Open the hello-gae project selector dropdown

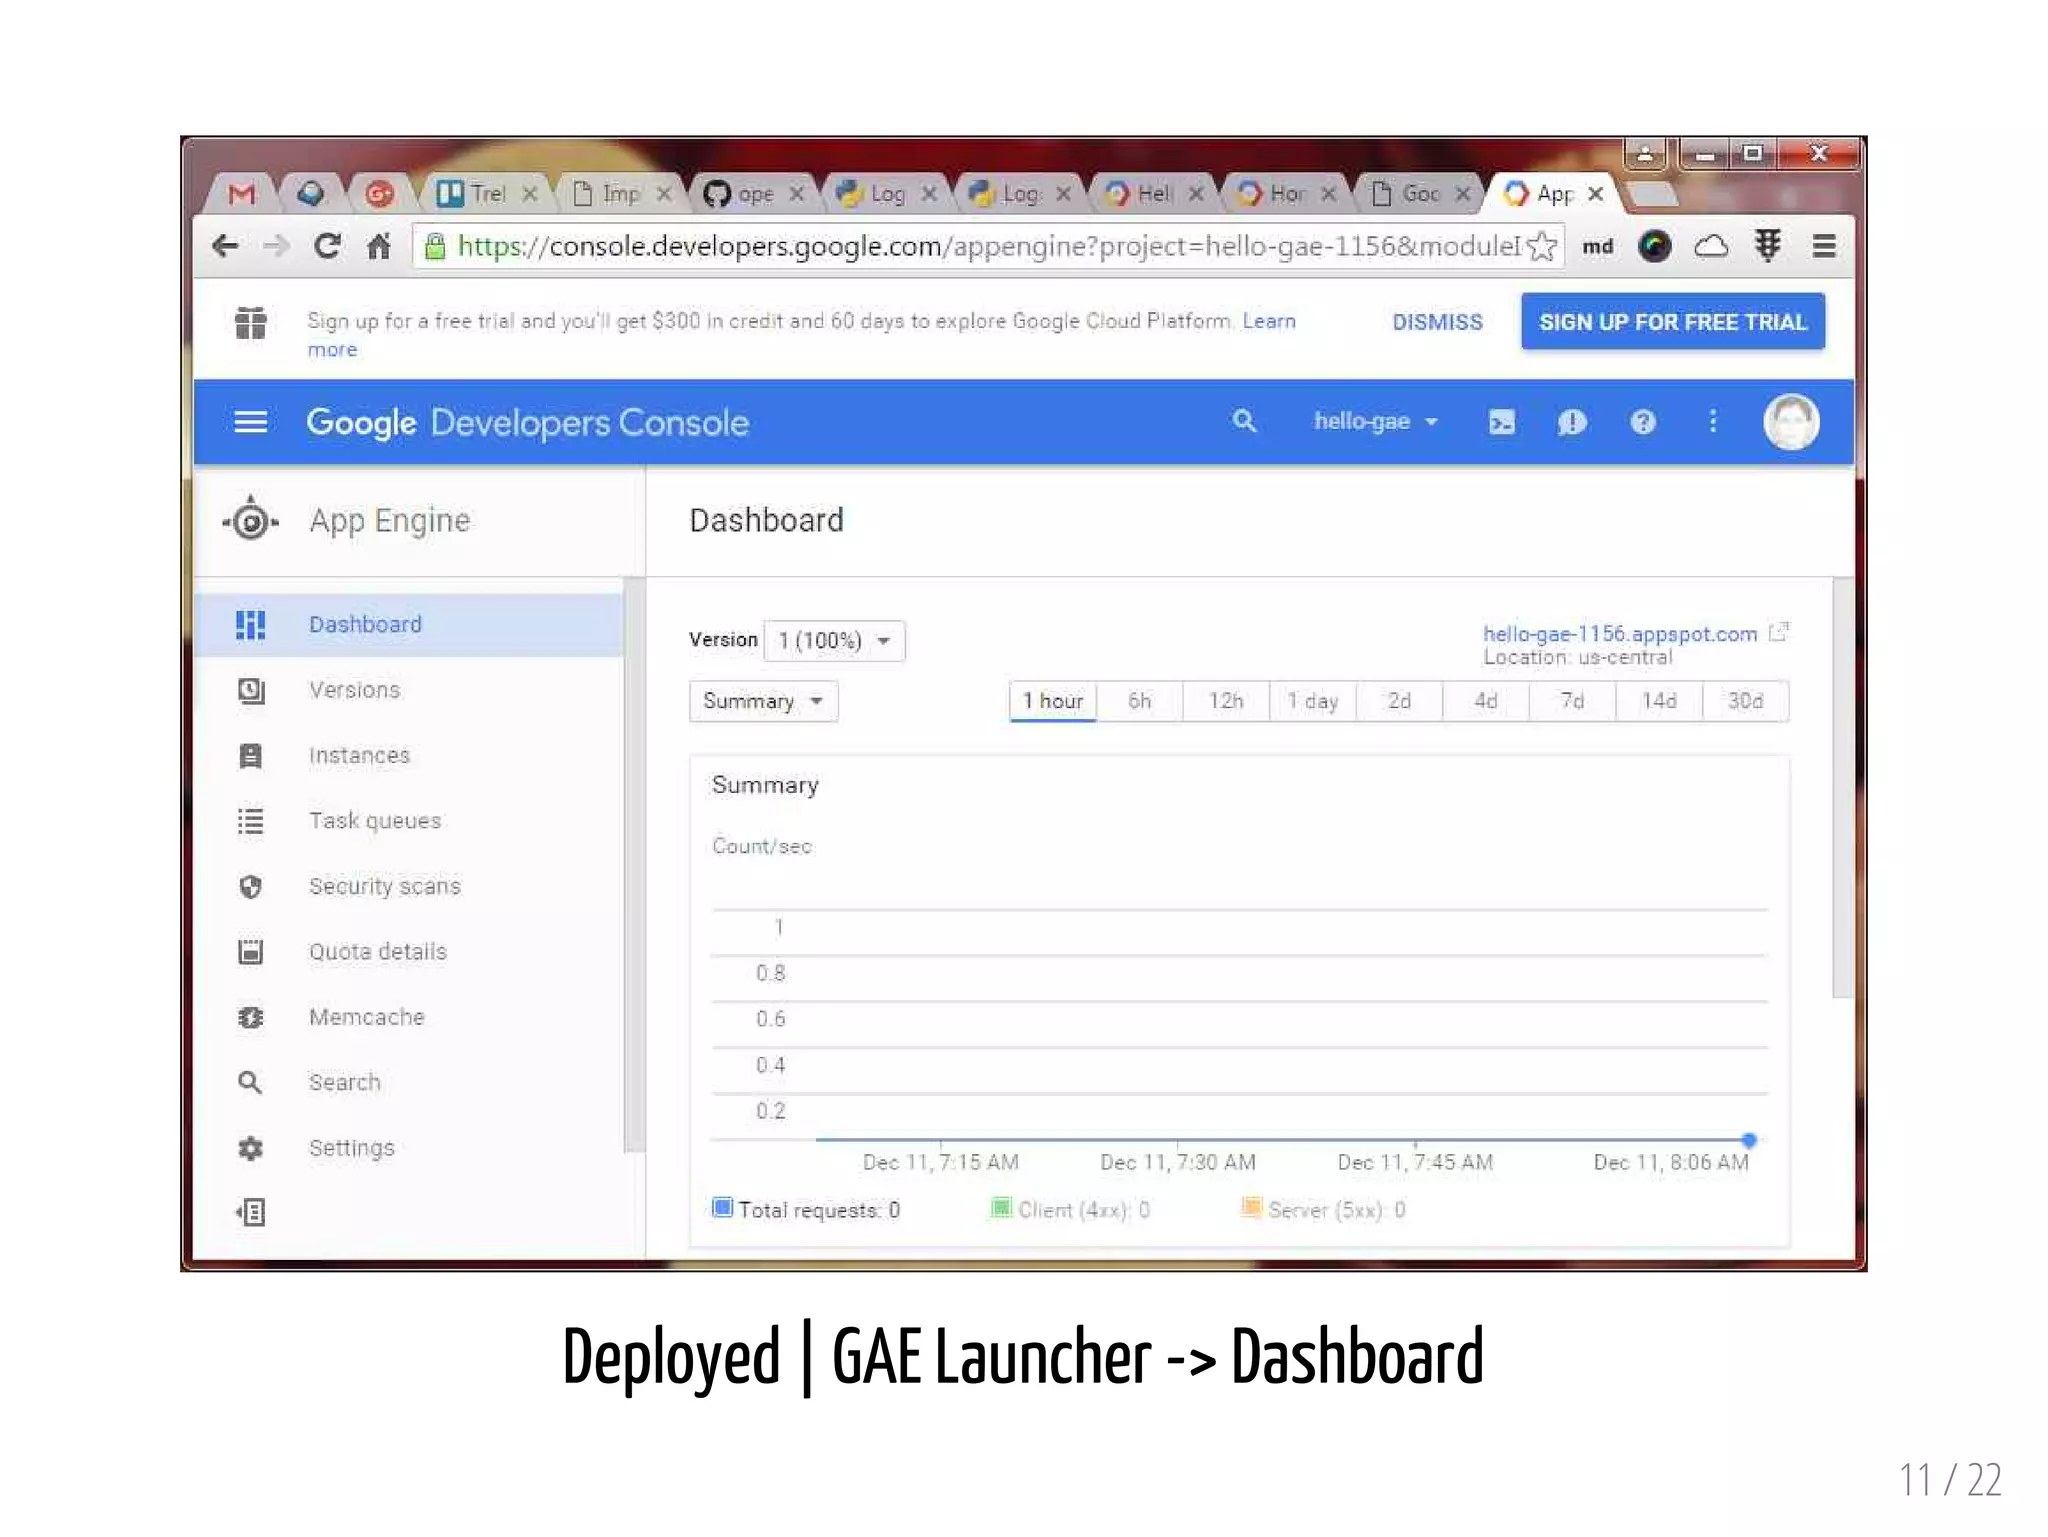(1375, 422)
